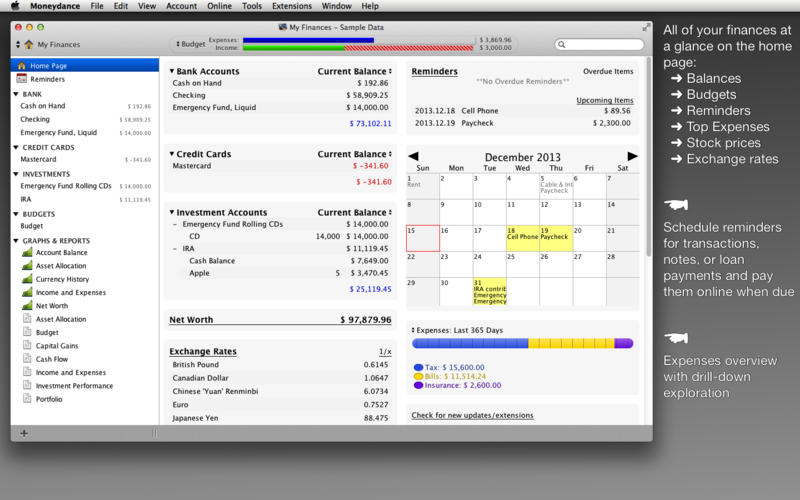This screenshot has height=500, width=800.
Task: Click the search magnifier icon
Action: coord(562,44)
